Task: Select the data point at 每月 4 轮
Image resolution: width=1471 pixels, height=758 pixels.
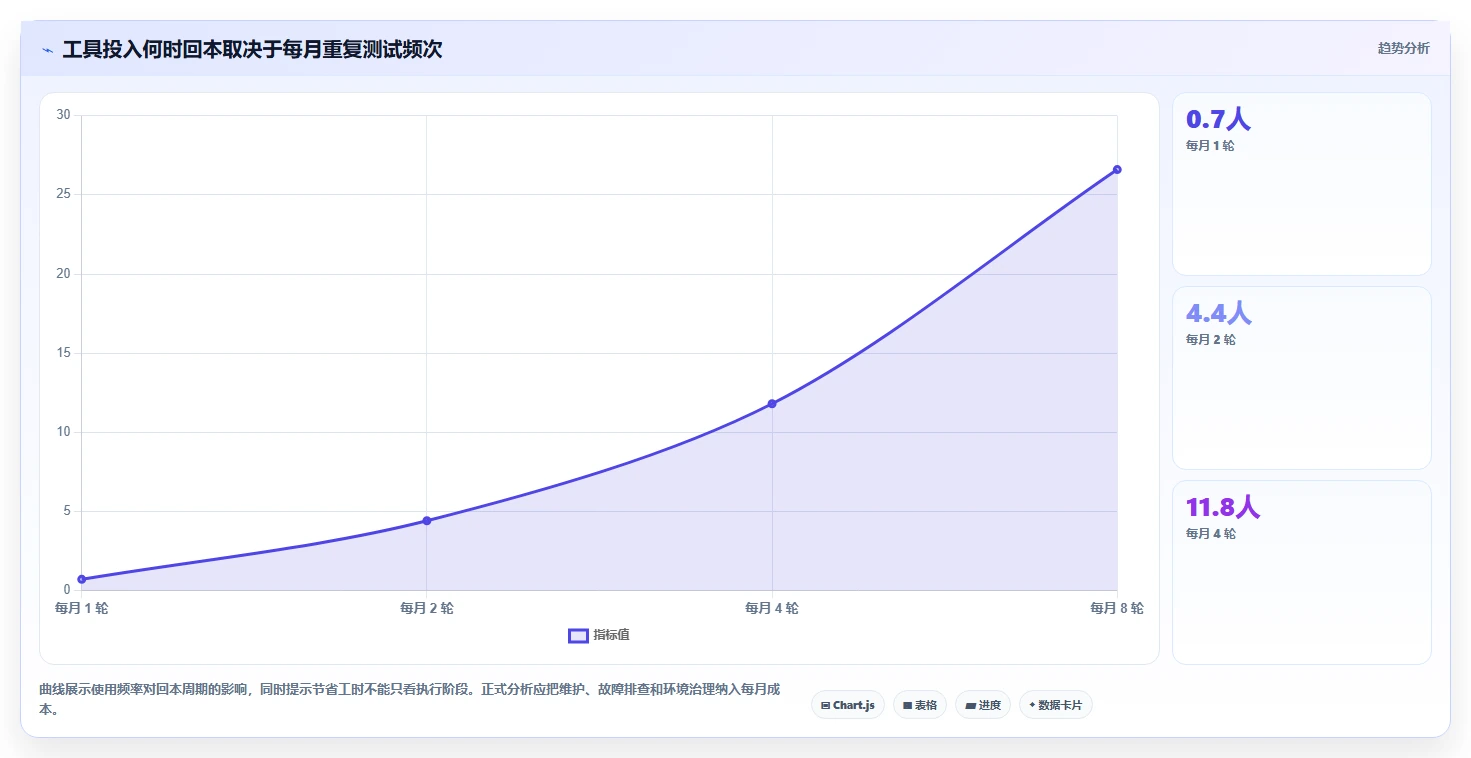Action: (772, 403)
